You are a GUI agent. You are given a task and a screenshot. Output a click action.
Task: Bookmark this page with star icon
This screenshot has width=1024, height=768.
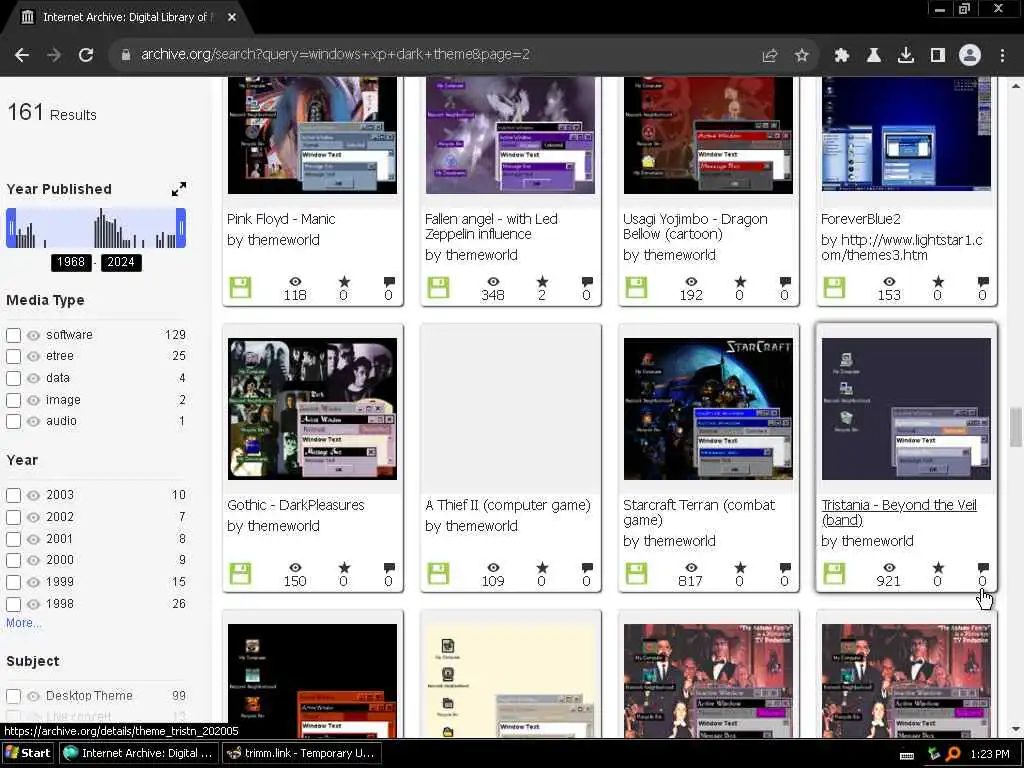pos(801,56)
